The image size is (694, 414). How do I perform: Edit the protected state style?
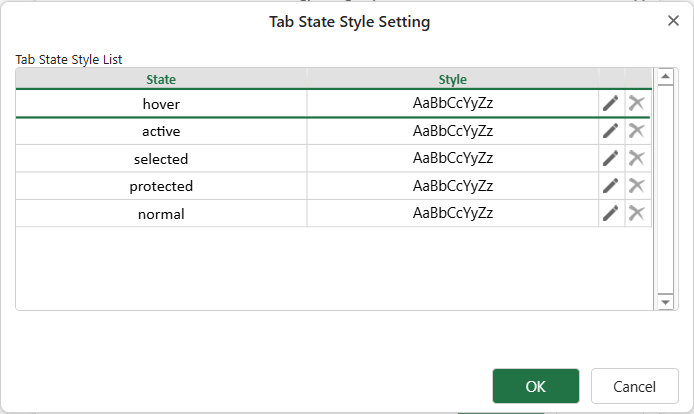(611, 186)
